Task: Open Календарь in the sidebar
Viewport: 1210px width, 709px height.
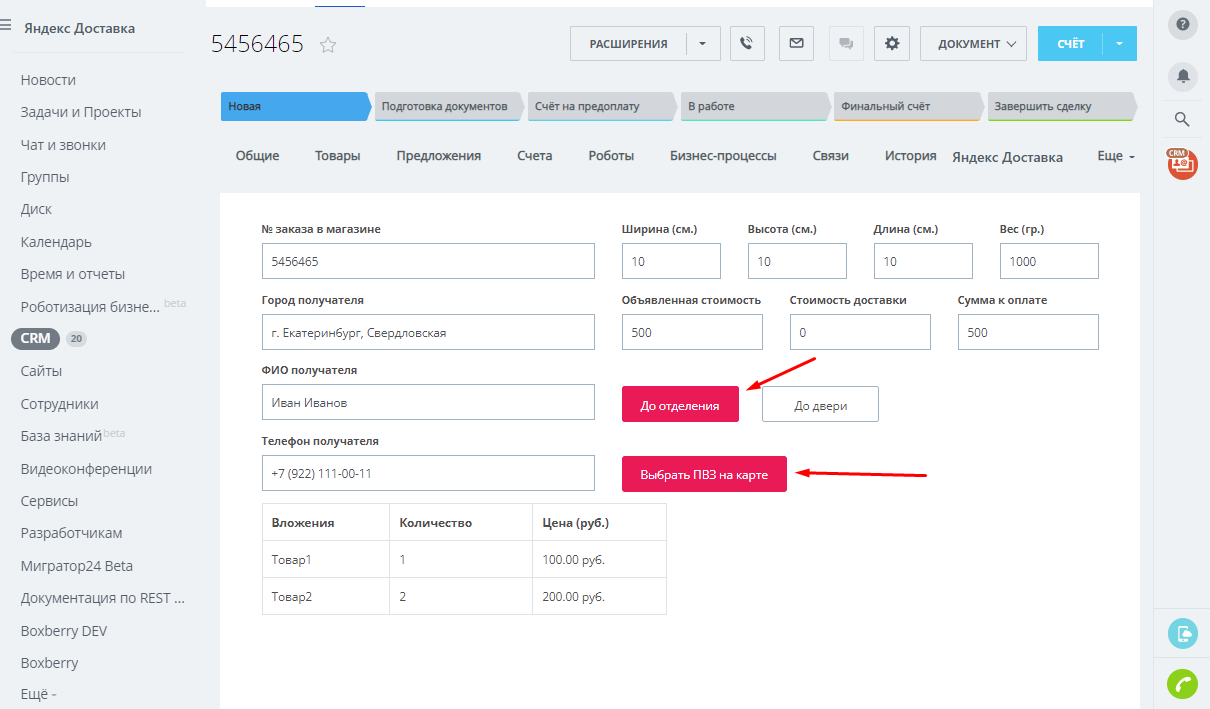Action: [x=56, y=242]
